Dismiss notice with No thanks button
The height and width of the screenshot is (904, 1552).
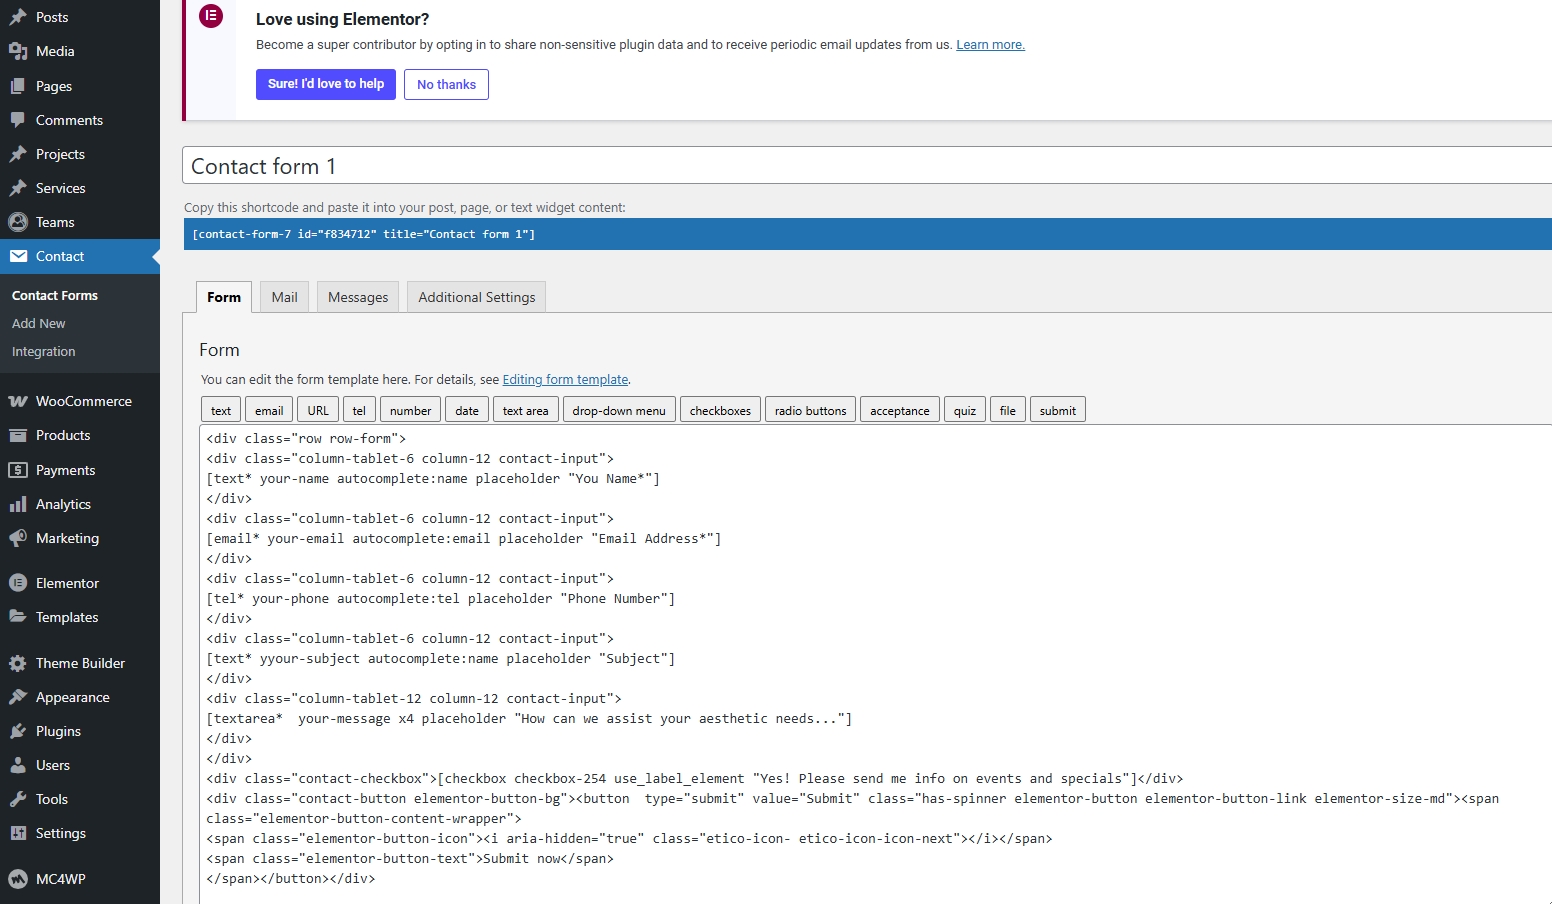point(446,85)
